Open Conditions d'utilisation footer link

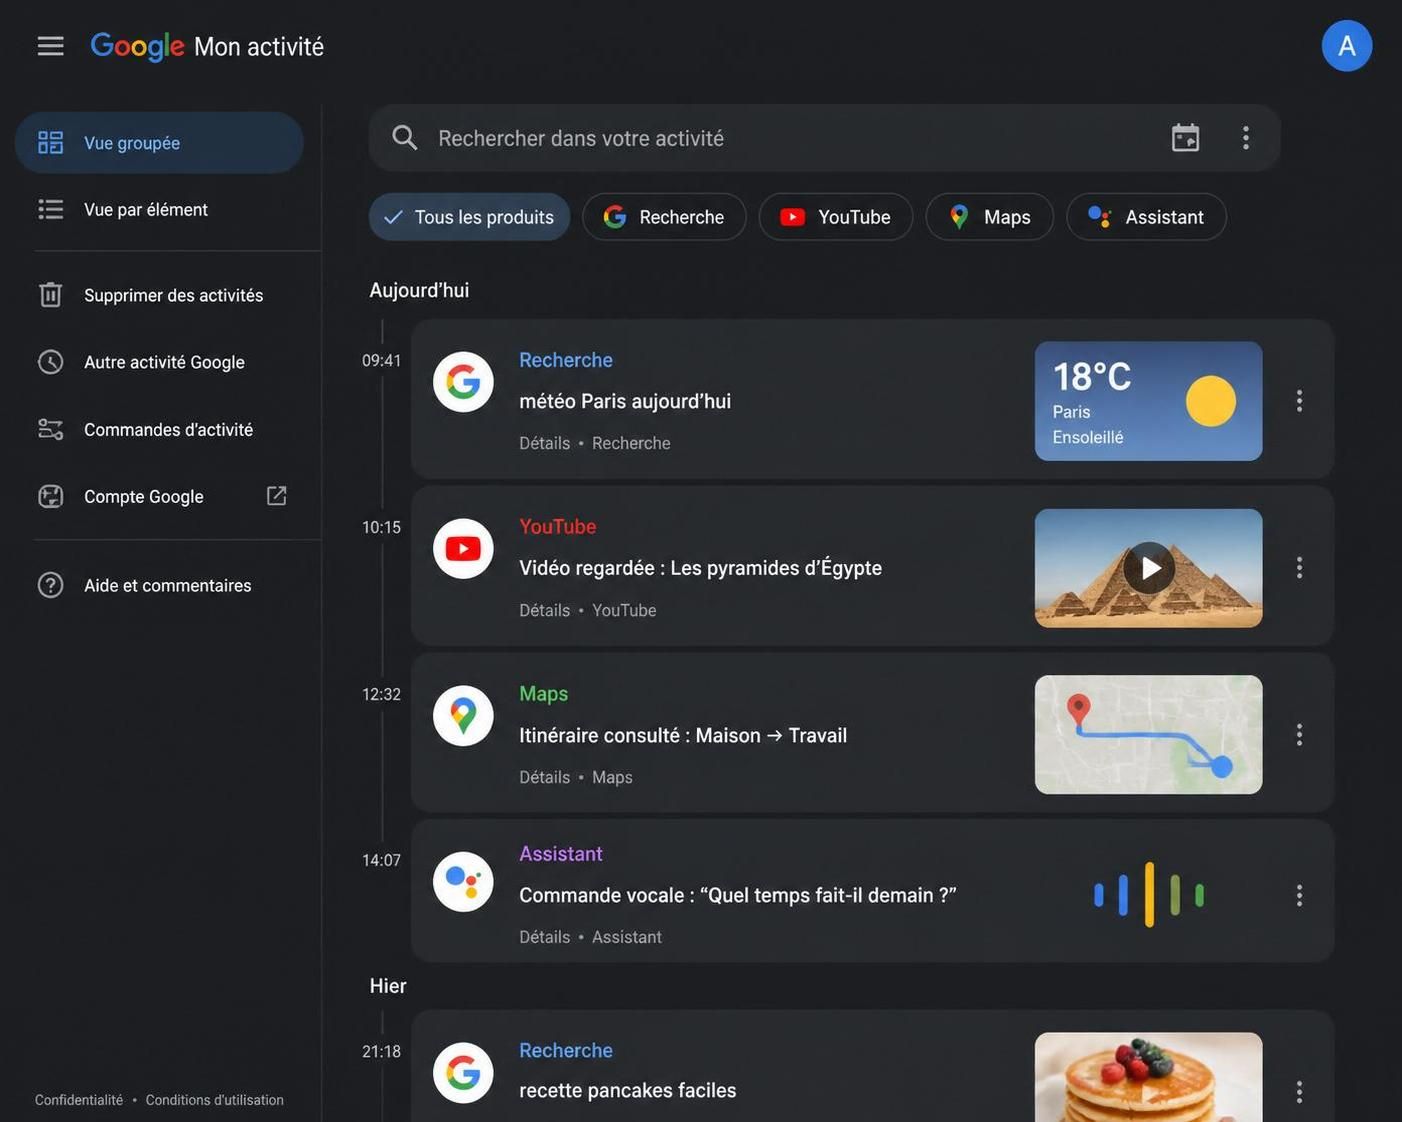pos(215,1100)
